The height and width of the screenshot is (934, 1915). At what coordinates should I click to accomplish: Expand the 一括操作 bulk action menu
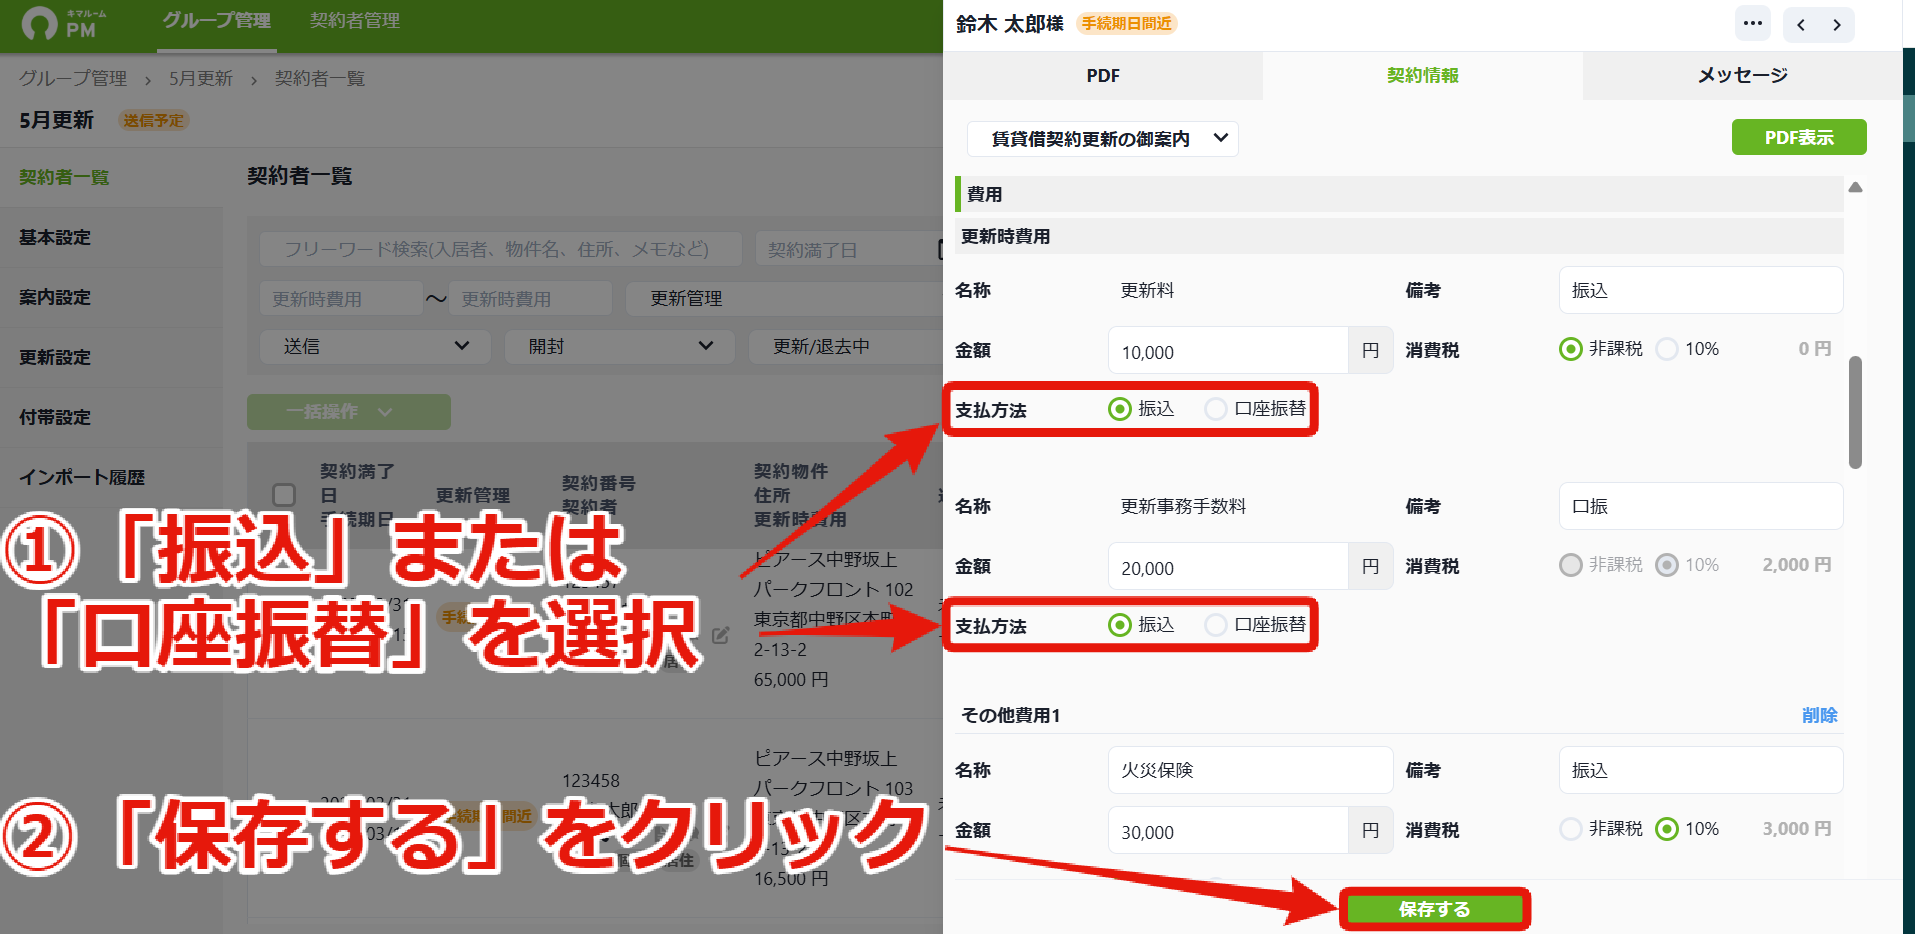(349, 412)
